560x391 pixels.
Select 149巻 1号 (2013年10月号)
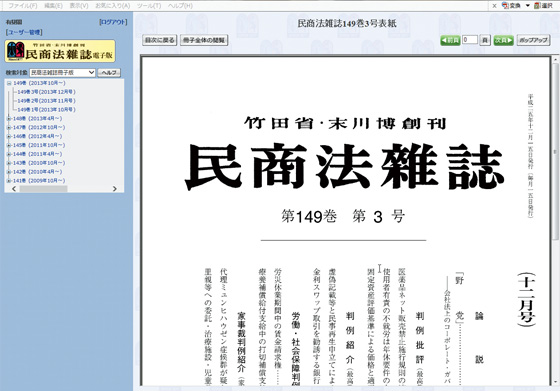pos(46,110)
